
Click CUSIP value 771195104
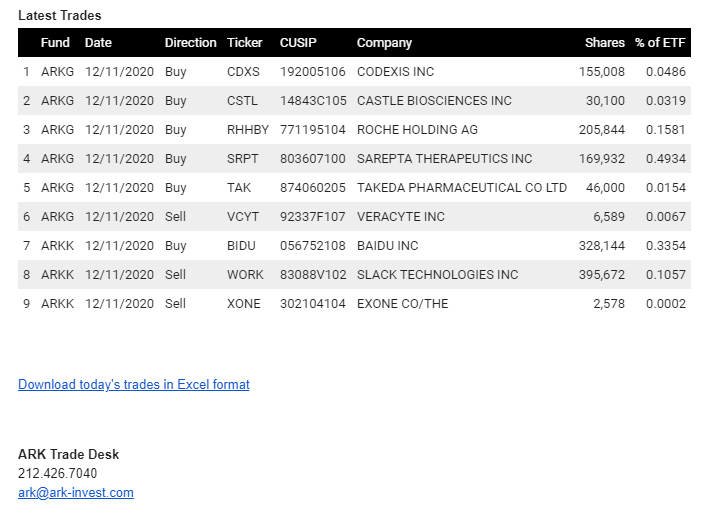pyautogui.click(x=313, y=130)
